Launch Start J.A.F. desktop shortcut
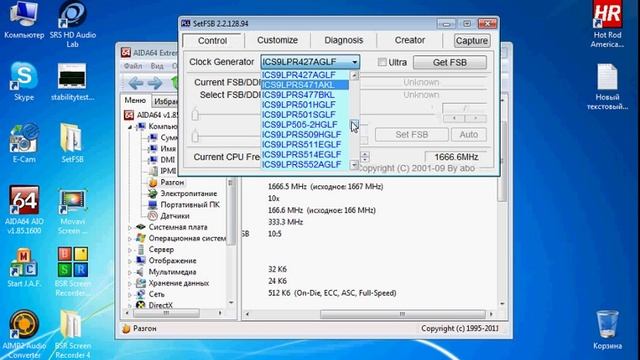 pyautogui.click(x=24, y=267)
